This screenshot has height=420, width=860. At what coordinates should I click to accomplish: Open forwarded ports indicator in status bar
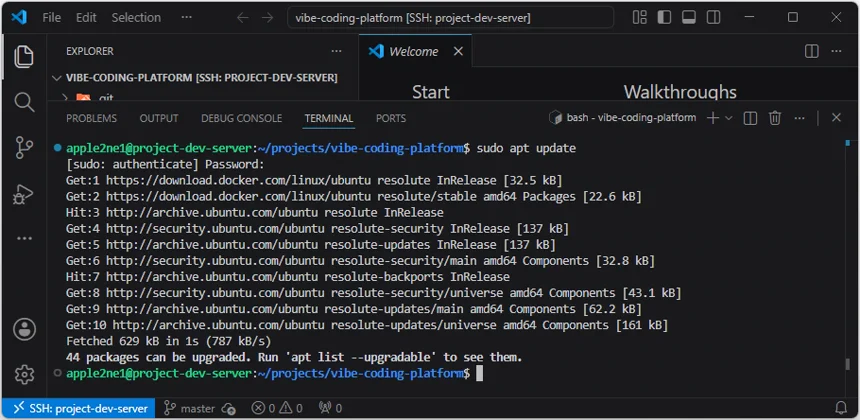[331, 408]
